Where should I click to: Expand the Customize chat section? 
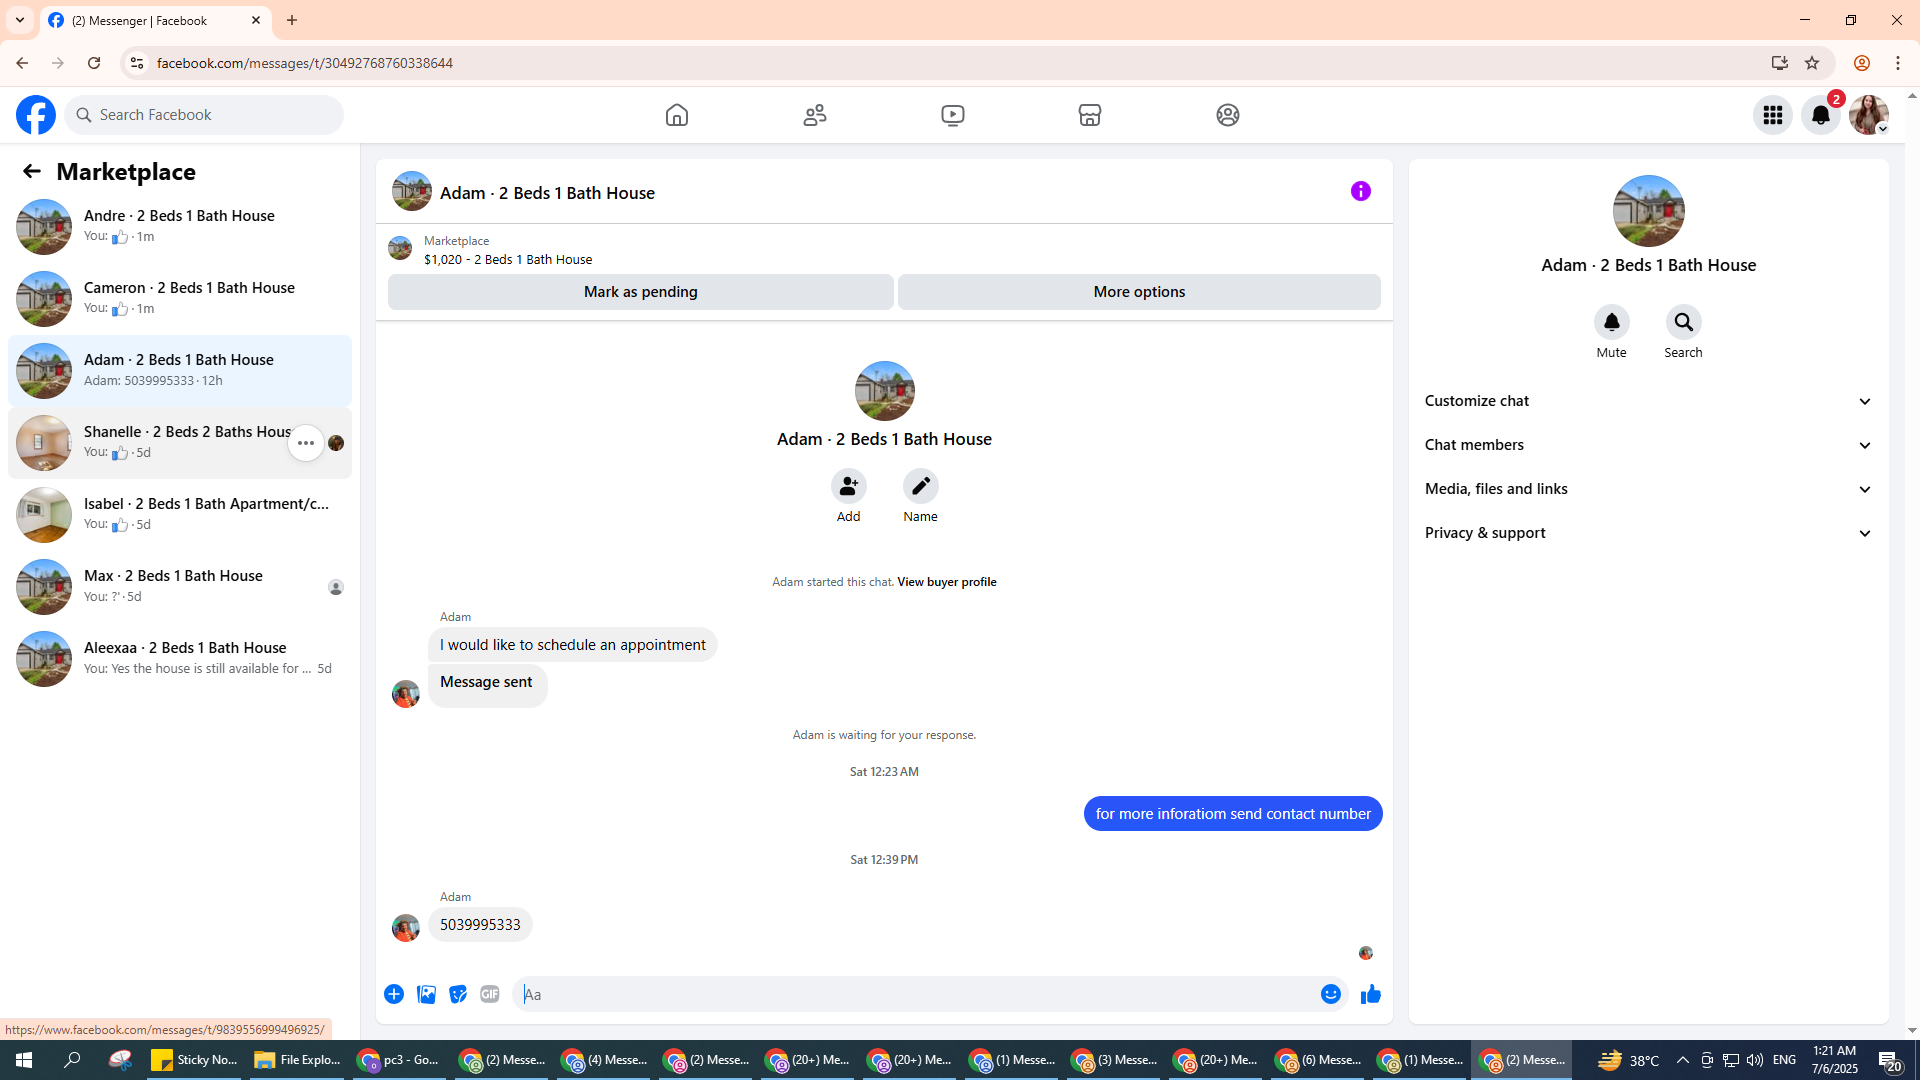click(x=1648, y=401)
